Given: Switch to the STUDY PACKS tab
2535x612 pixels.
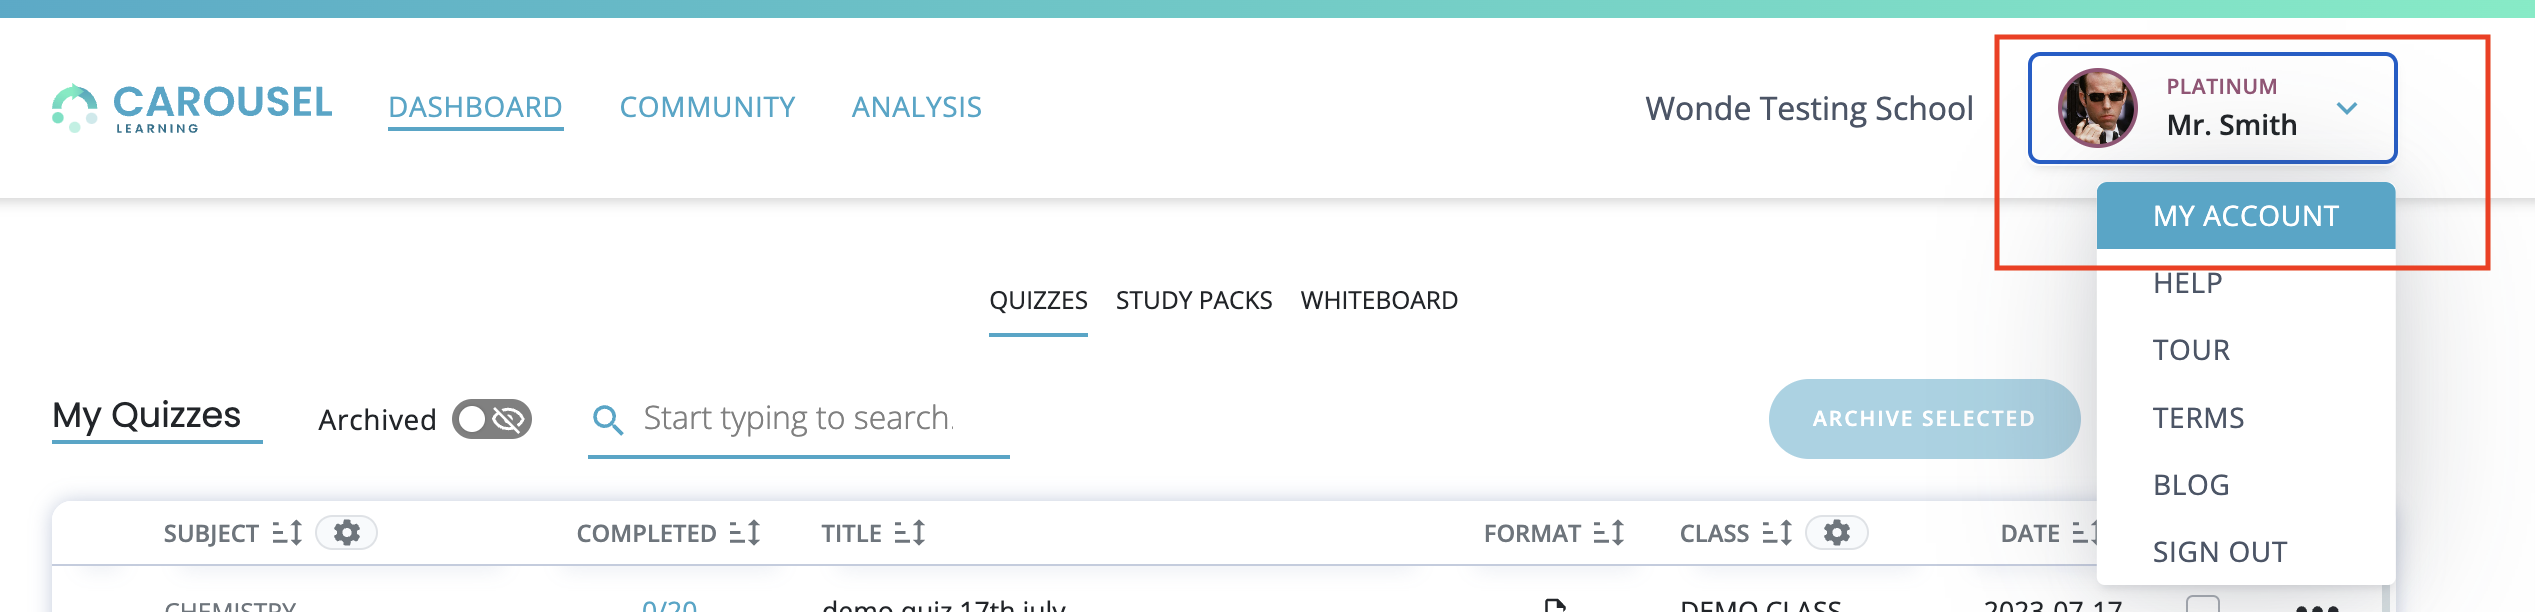Looking at the screenshot, I should click(x=1193, y=301).
